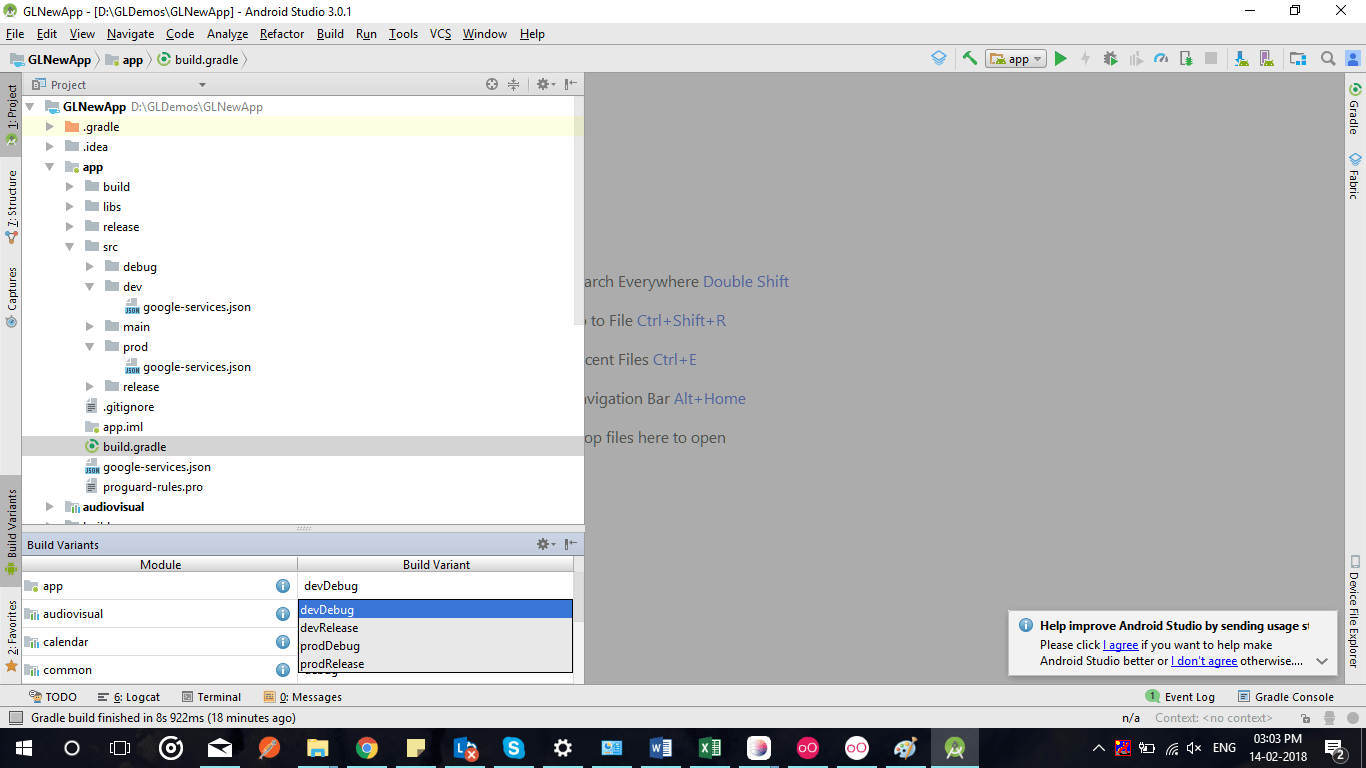Click the Make Project hammer icon
The width and height of the screenshot is (1366, 768).
[x=969, y=59]
